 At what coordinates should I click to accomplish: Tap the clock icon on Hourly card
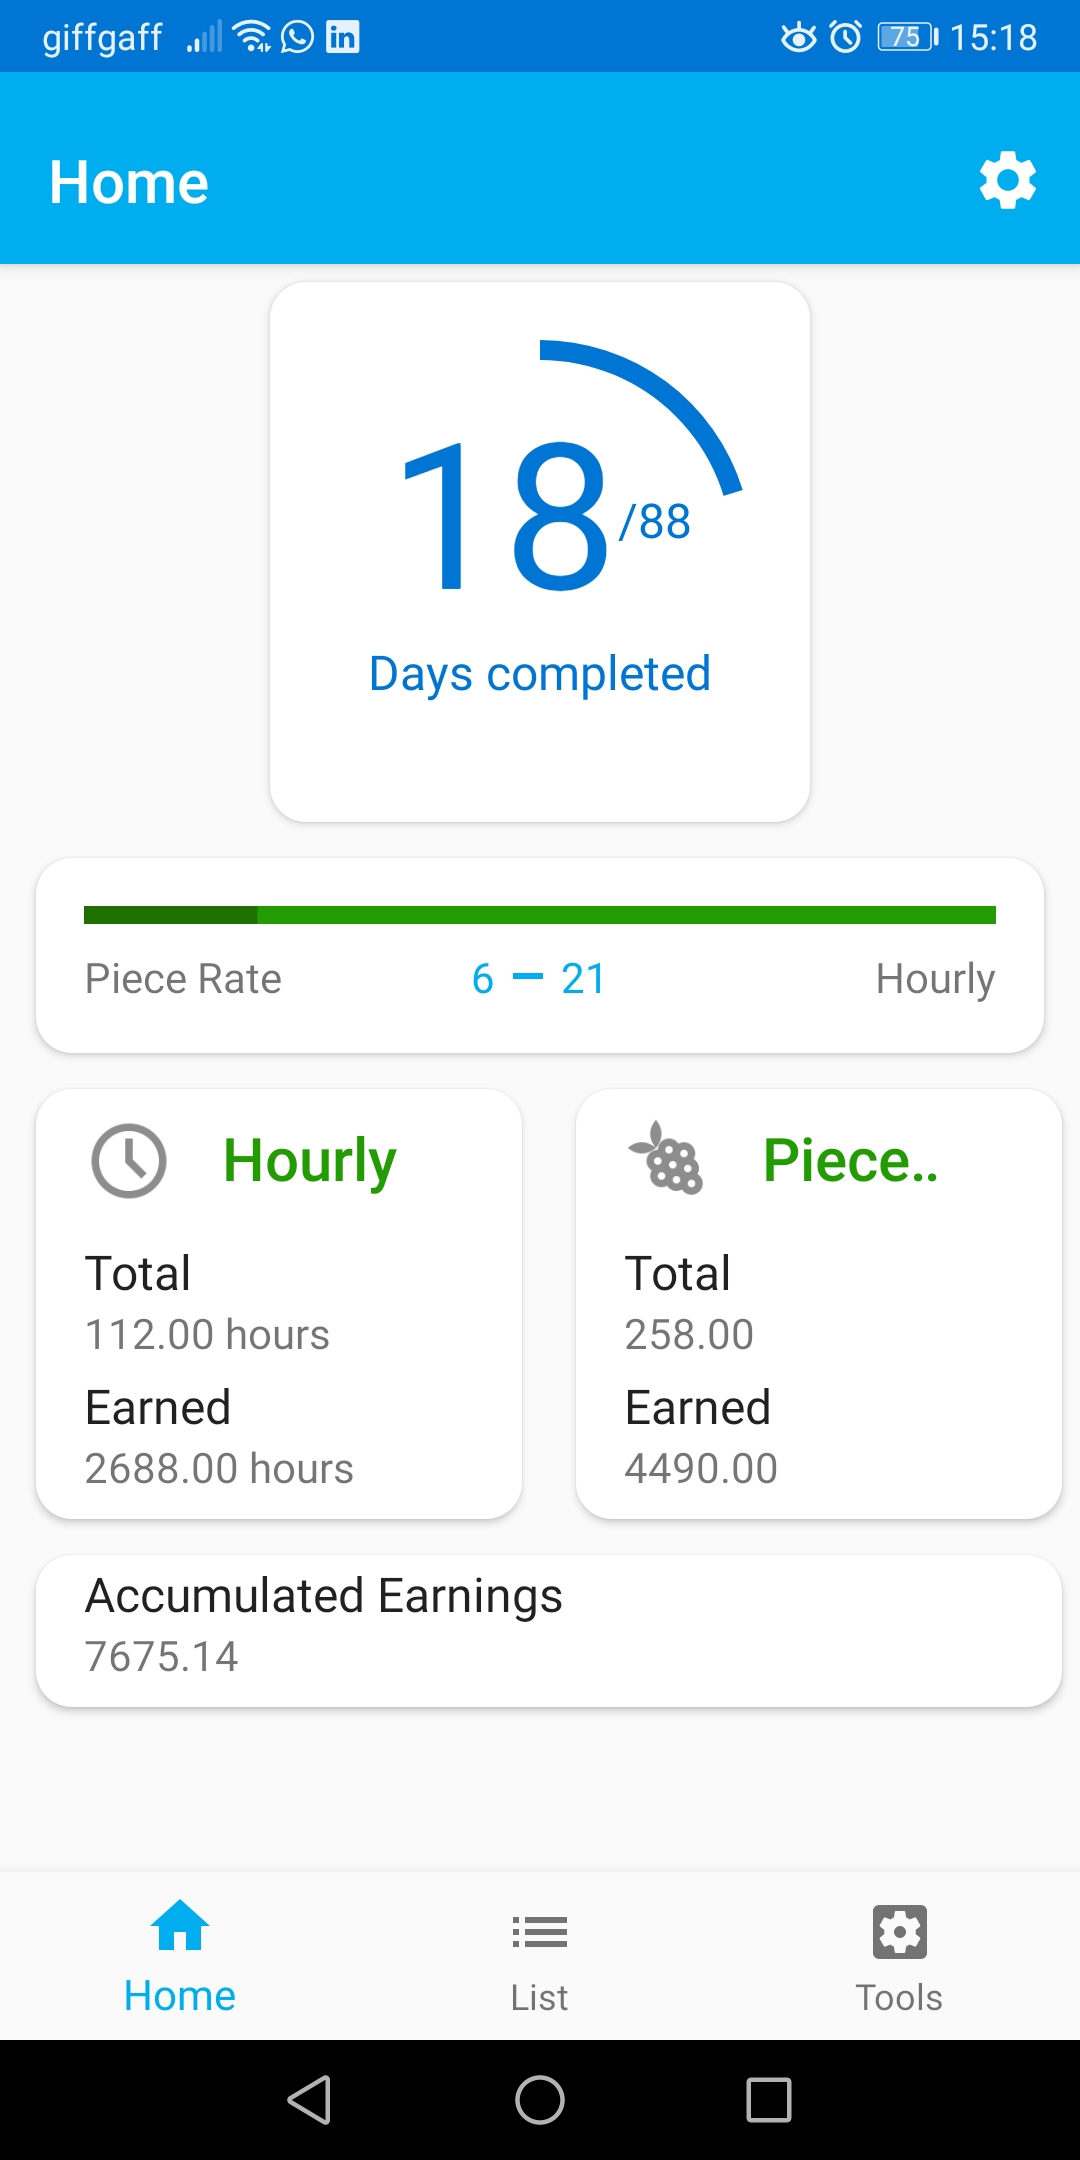tap(129, 1161)
